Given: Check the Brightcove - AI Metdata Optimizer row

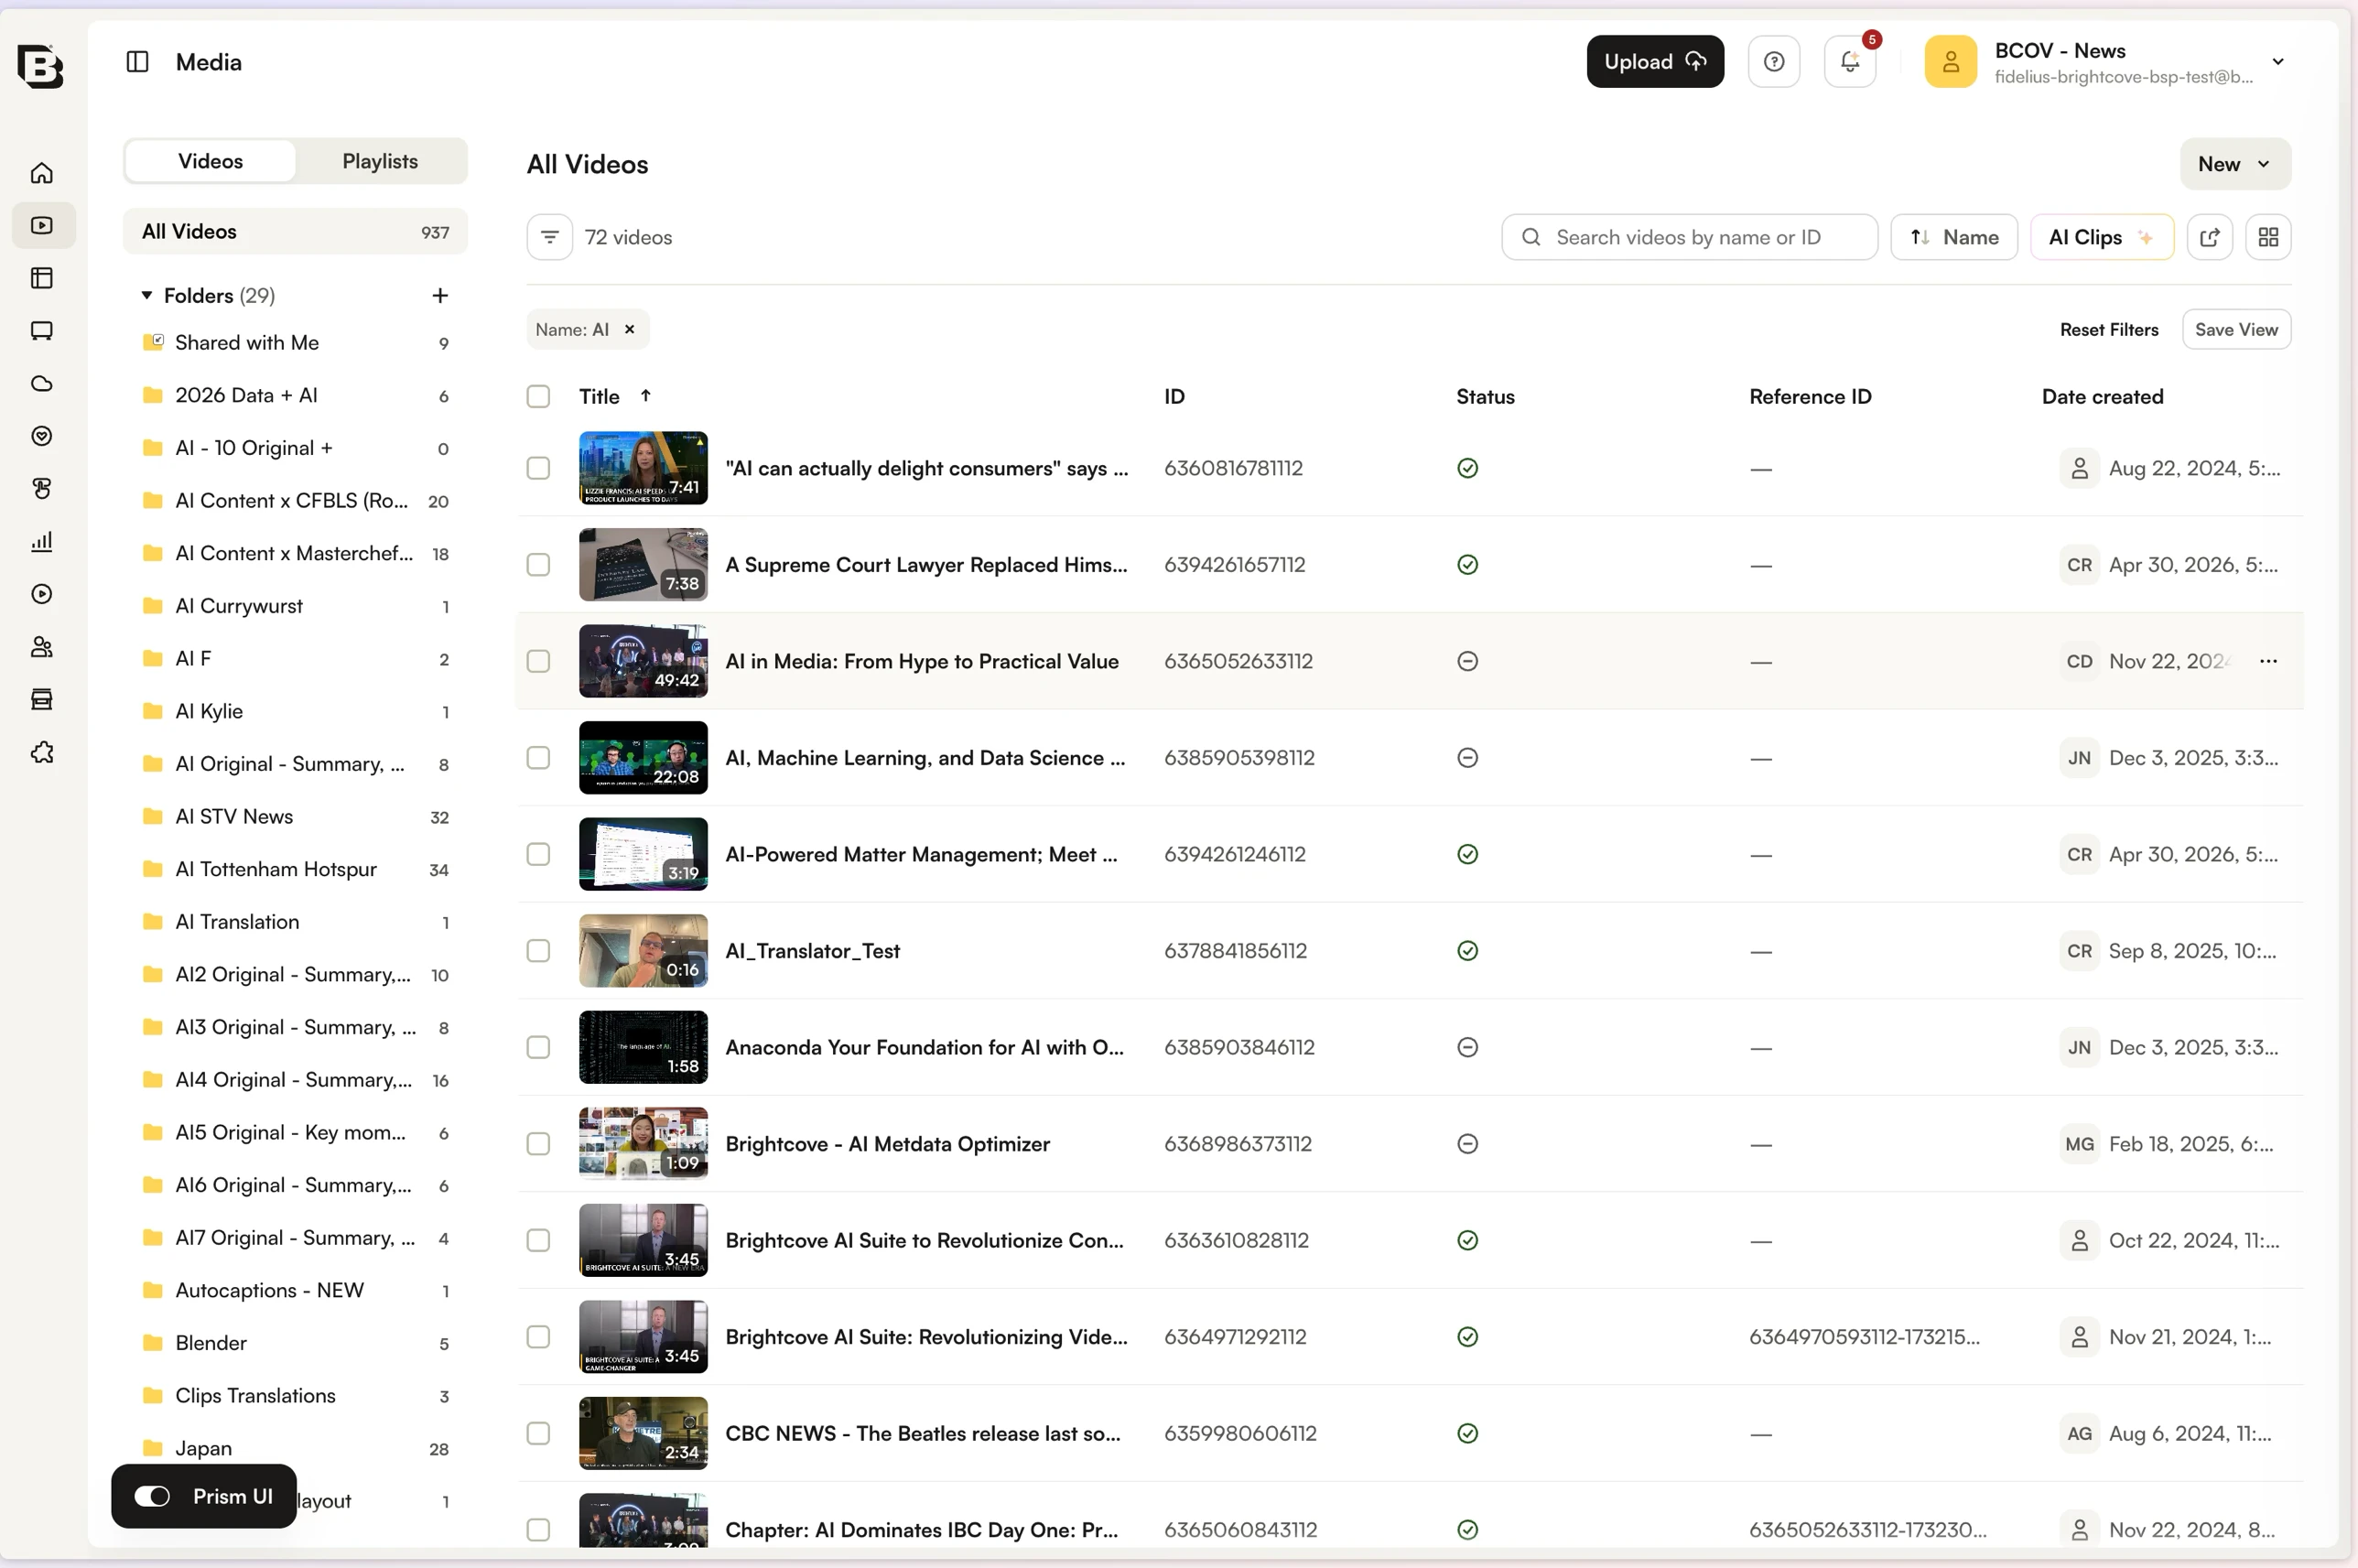Looking at the screenshot, I should coord(538,1144).
